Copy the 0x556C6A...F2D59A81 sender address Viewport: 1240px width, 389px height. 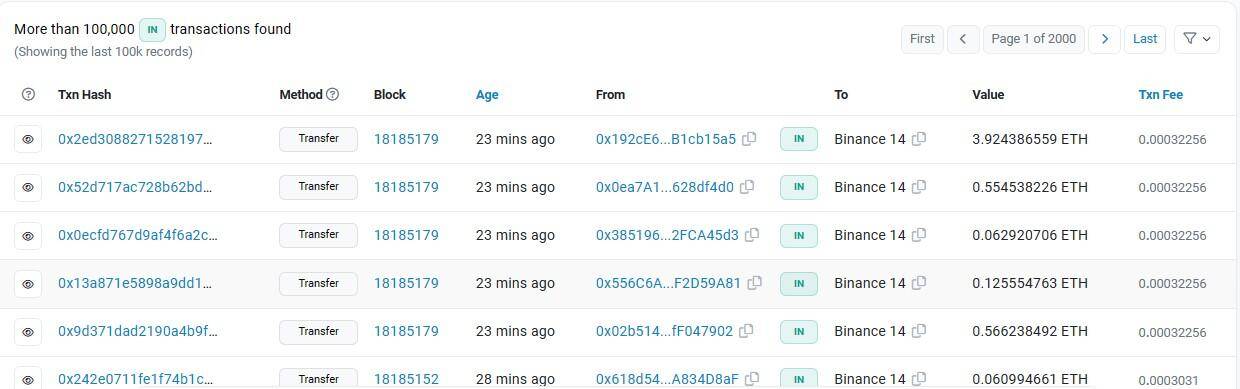(x=755, y=283)
